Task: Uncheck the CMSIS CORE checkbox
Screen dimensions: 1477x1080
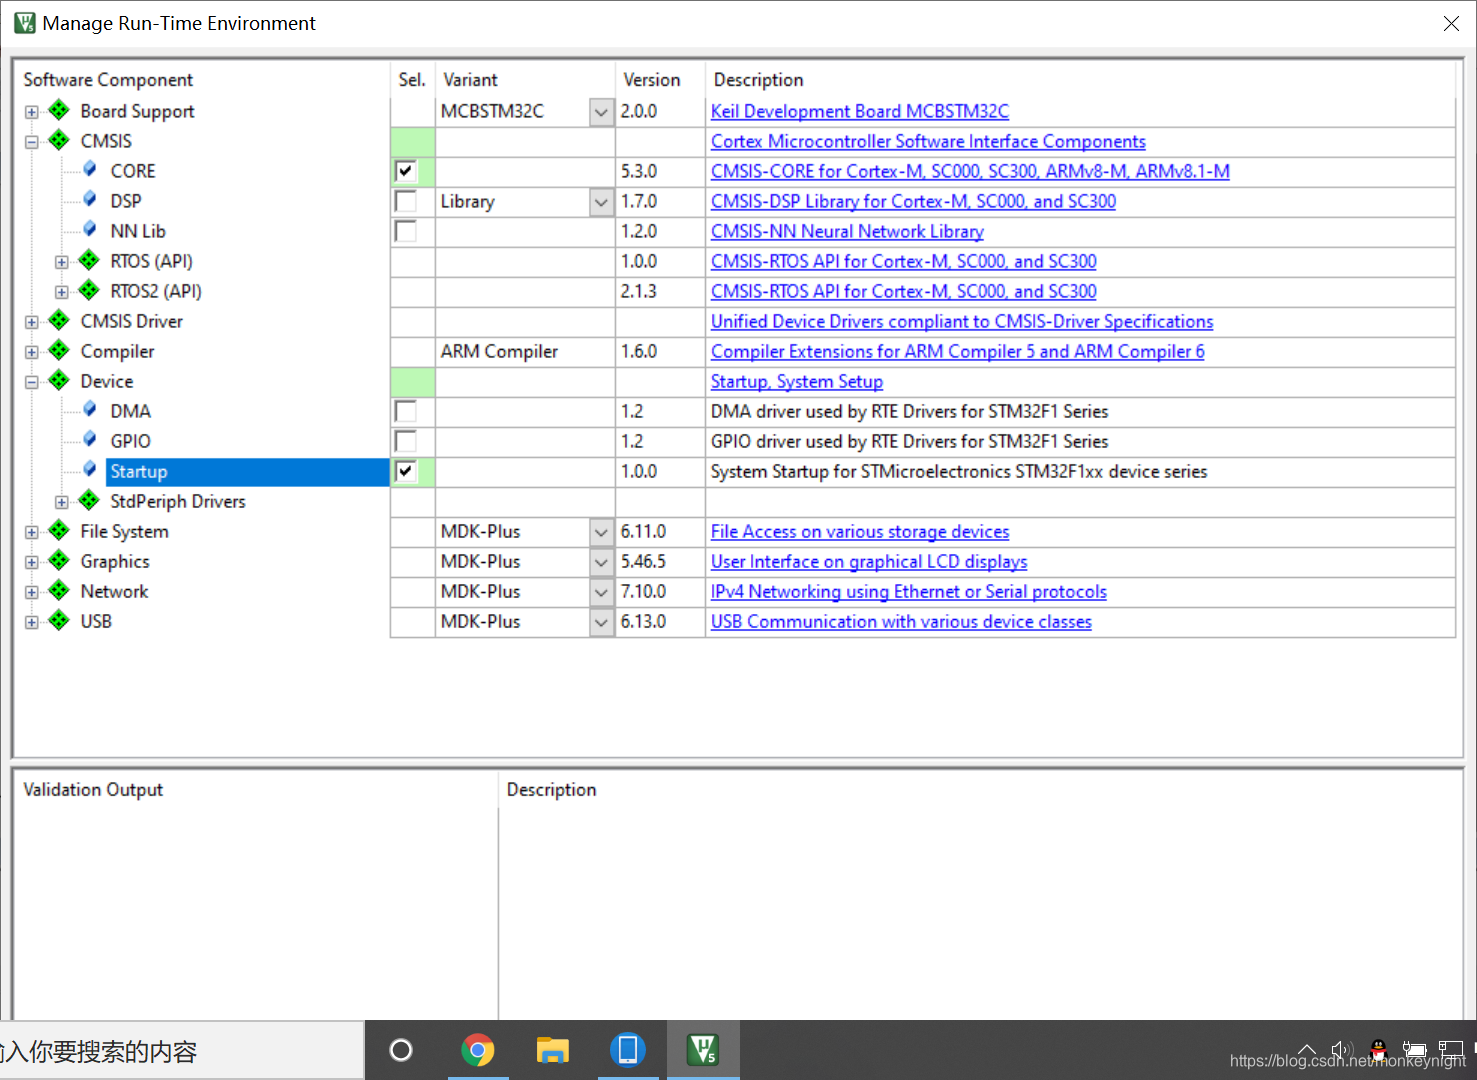Action: pos(405,171)
